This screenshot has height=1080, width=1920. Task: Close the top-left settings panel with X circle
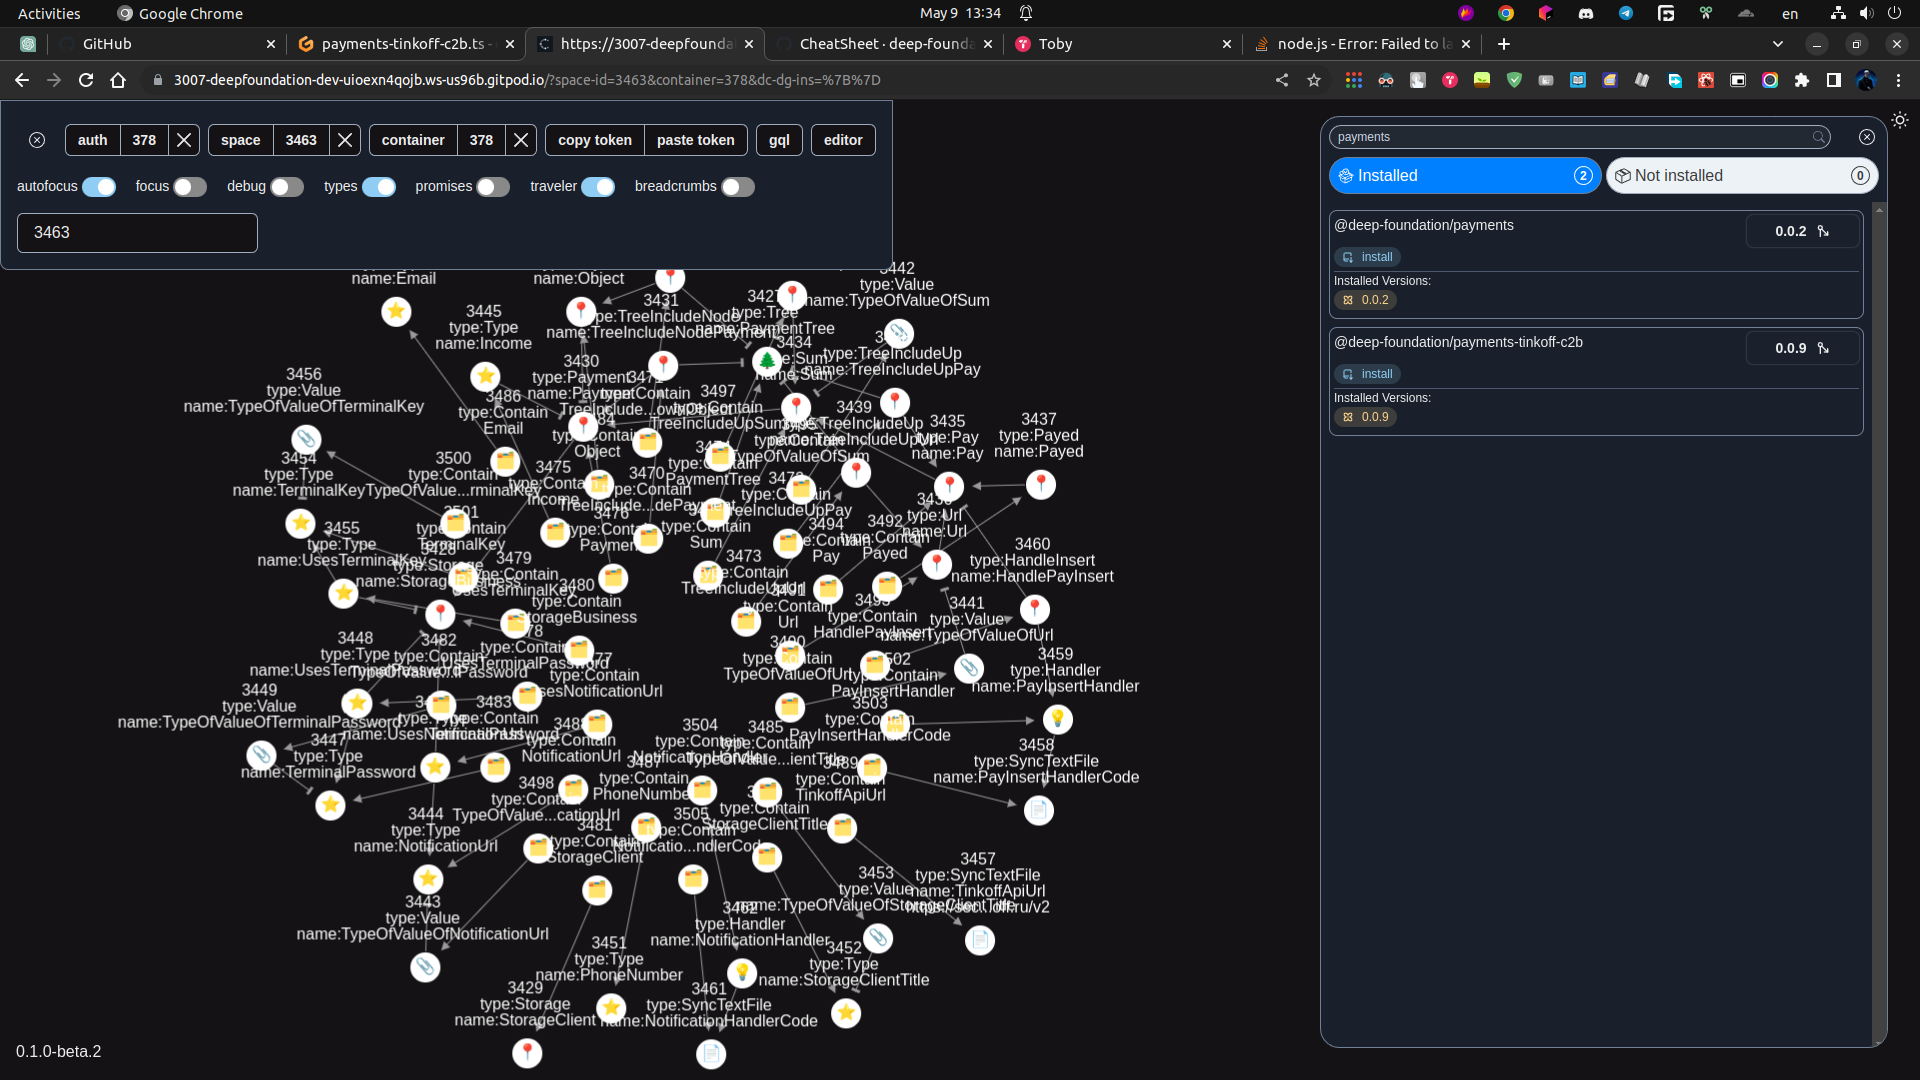pos(37,140)
